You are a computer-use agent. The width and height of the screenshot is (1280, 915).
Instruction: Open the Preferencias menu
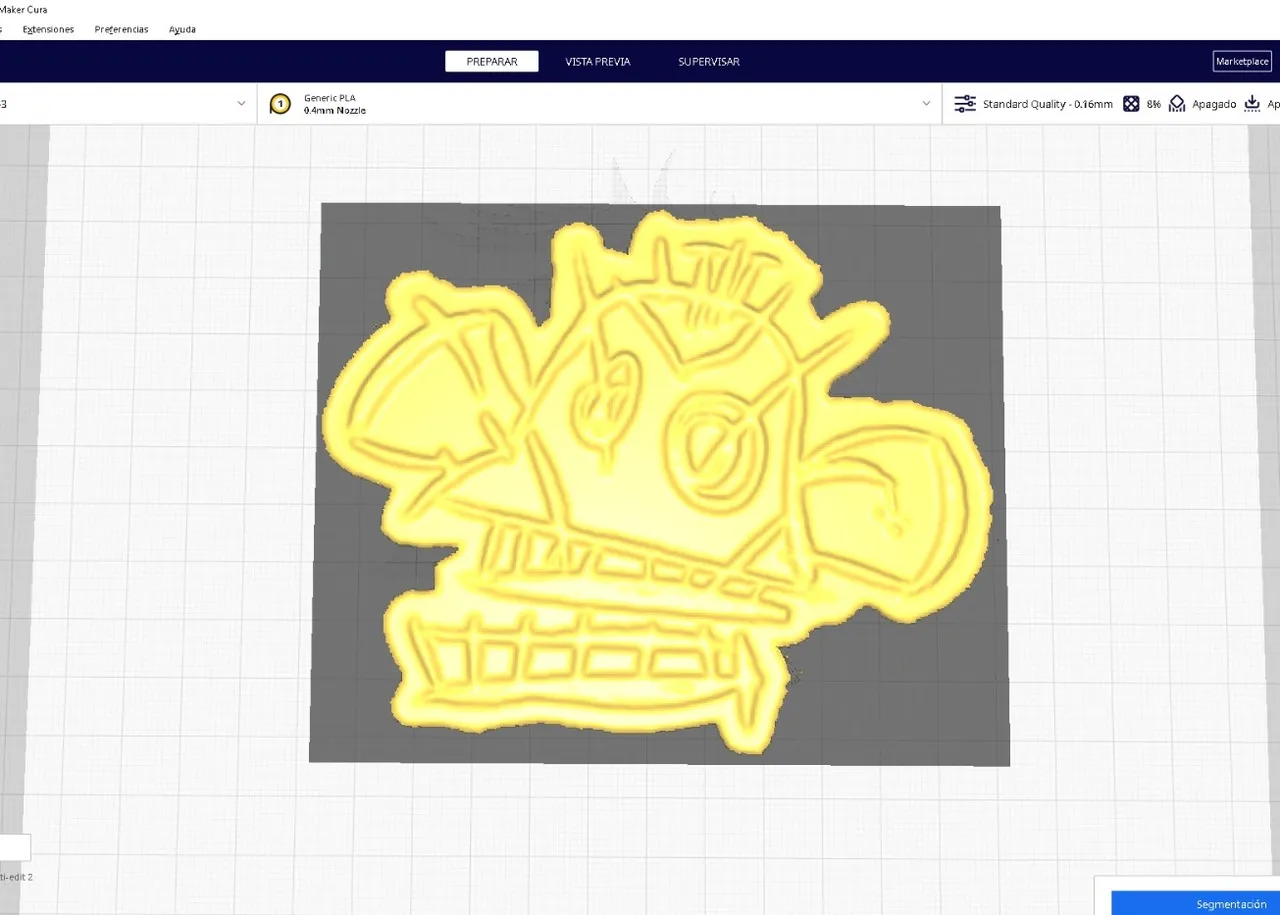click(x=121, y=29)
